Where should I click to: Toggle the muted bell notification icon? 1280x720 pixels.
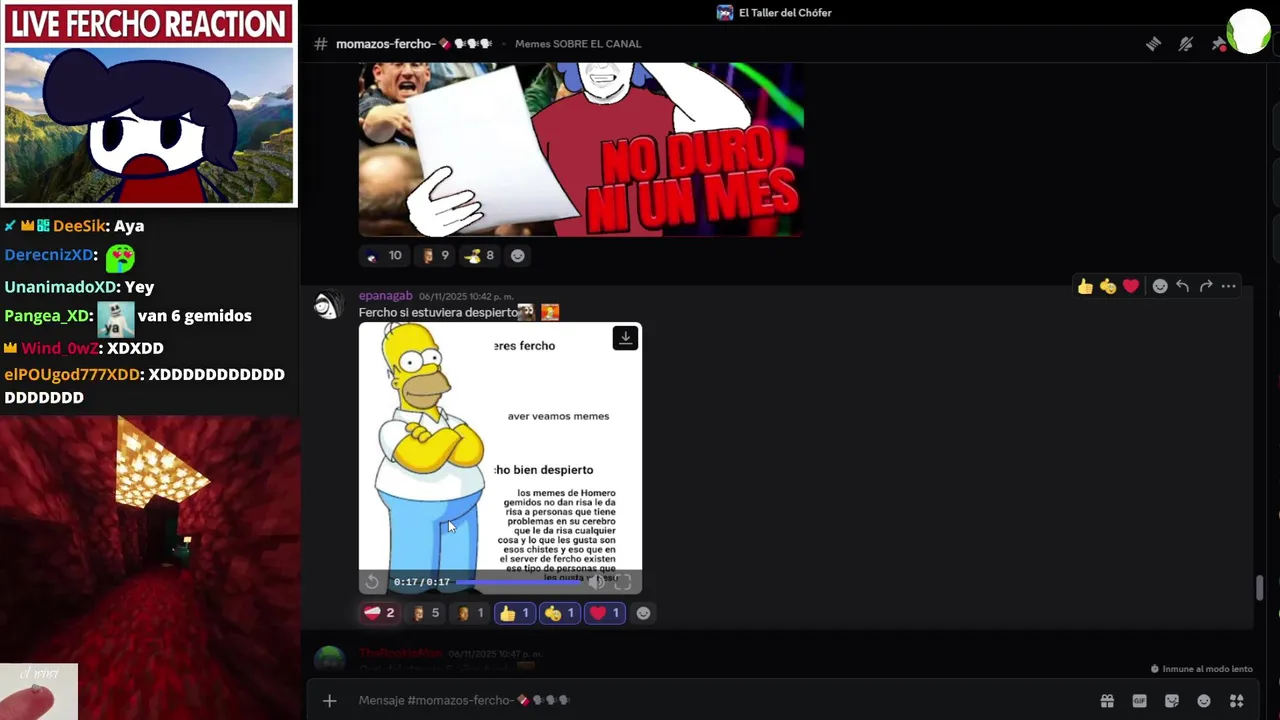point(1186,44)
